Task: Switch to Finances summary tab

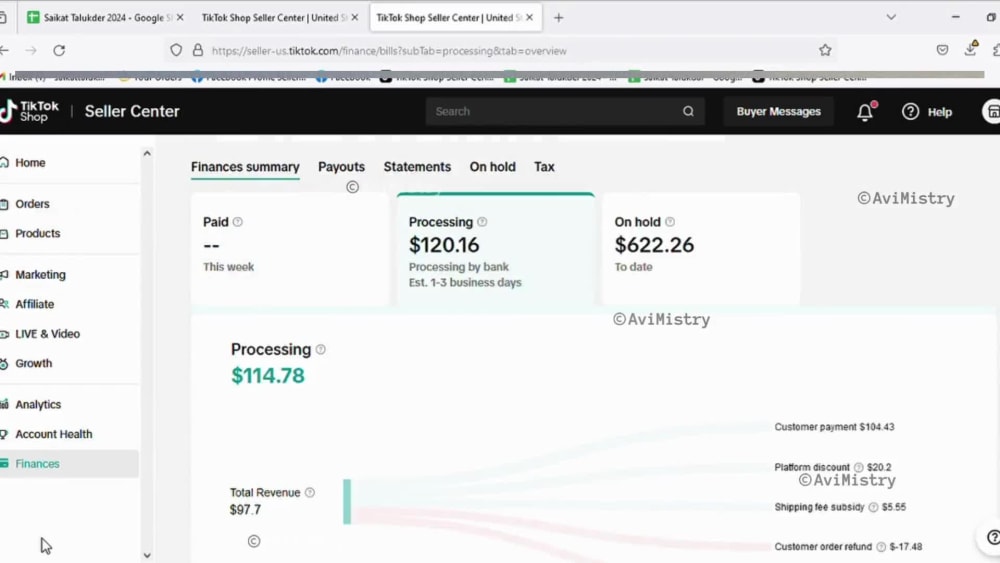Action: (x=245, y=167)
